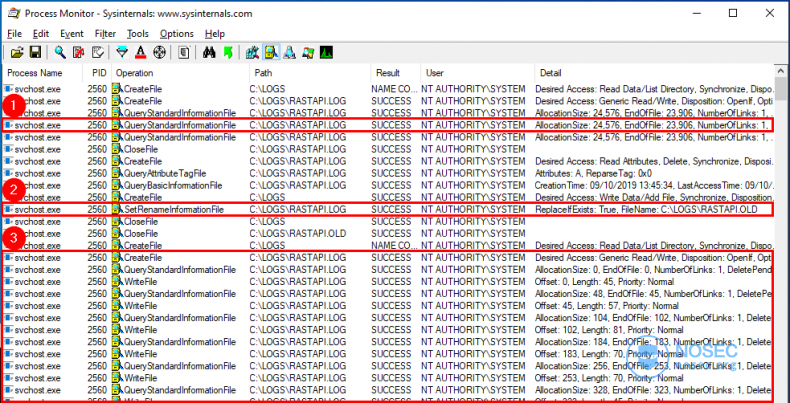Toggle Show Network Activity icon
The height and width of the screenshot is (403, 790).
click(x=289, y=52)
